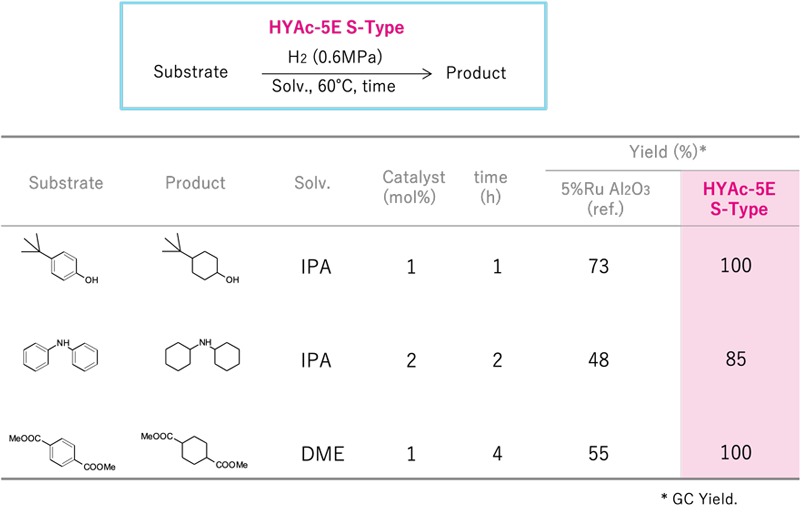The height and width of the screenshot is (518, 800).
Task: Select the 85 yield value
Action: pyautogui.click(x=736, y=359)
